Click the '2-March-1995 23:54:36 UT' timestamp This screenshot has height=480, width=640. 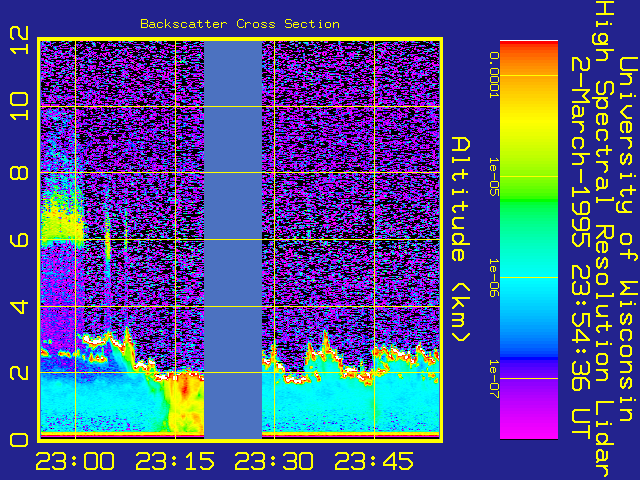(581, 247)
